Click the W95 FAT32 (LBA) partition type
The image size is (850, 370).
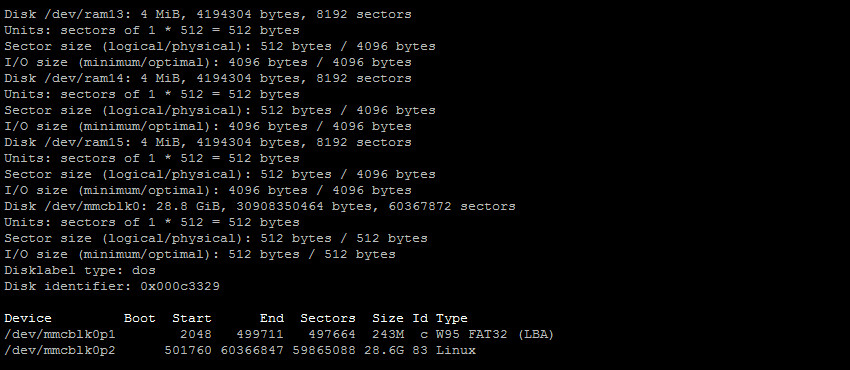pos(495,335)
